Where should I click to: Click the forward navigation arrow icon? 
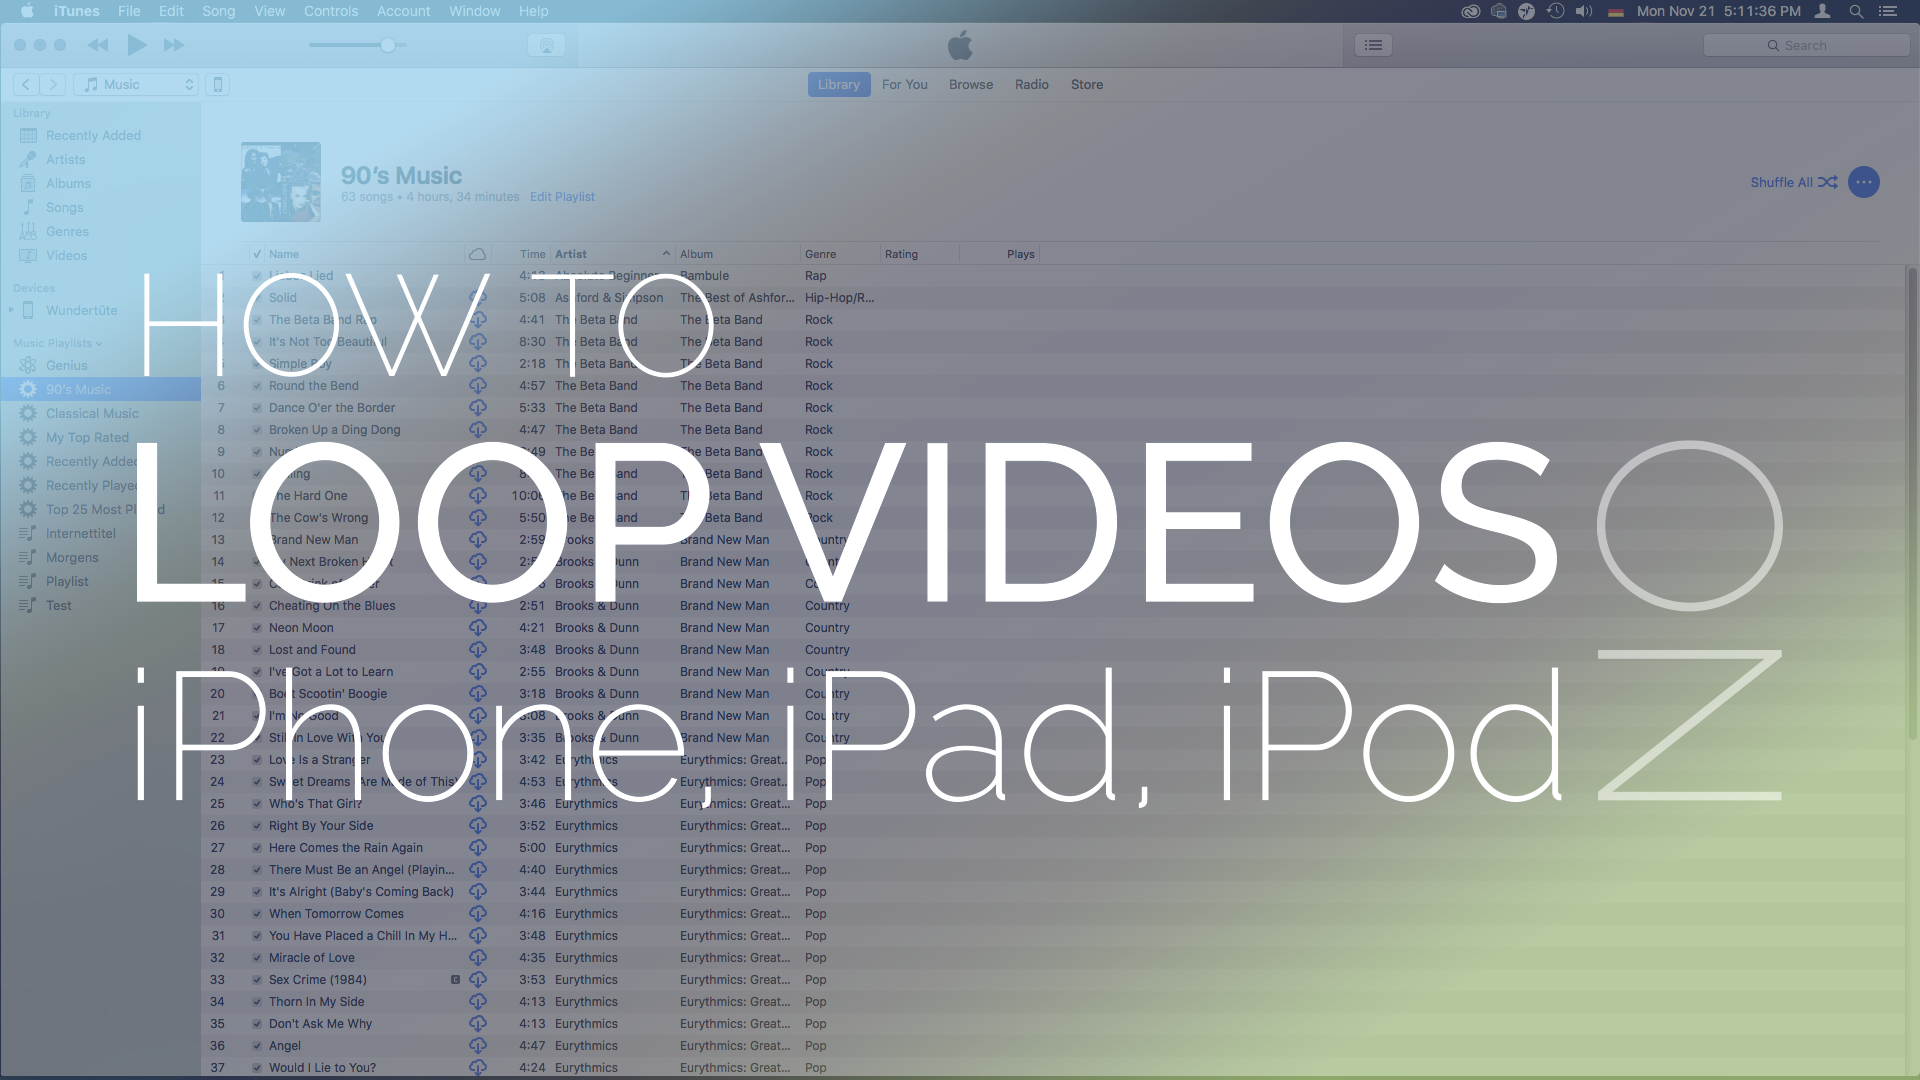(53, 83)
